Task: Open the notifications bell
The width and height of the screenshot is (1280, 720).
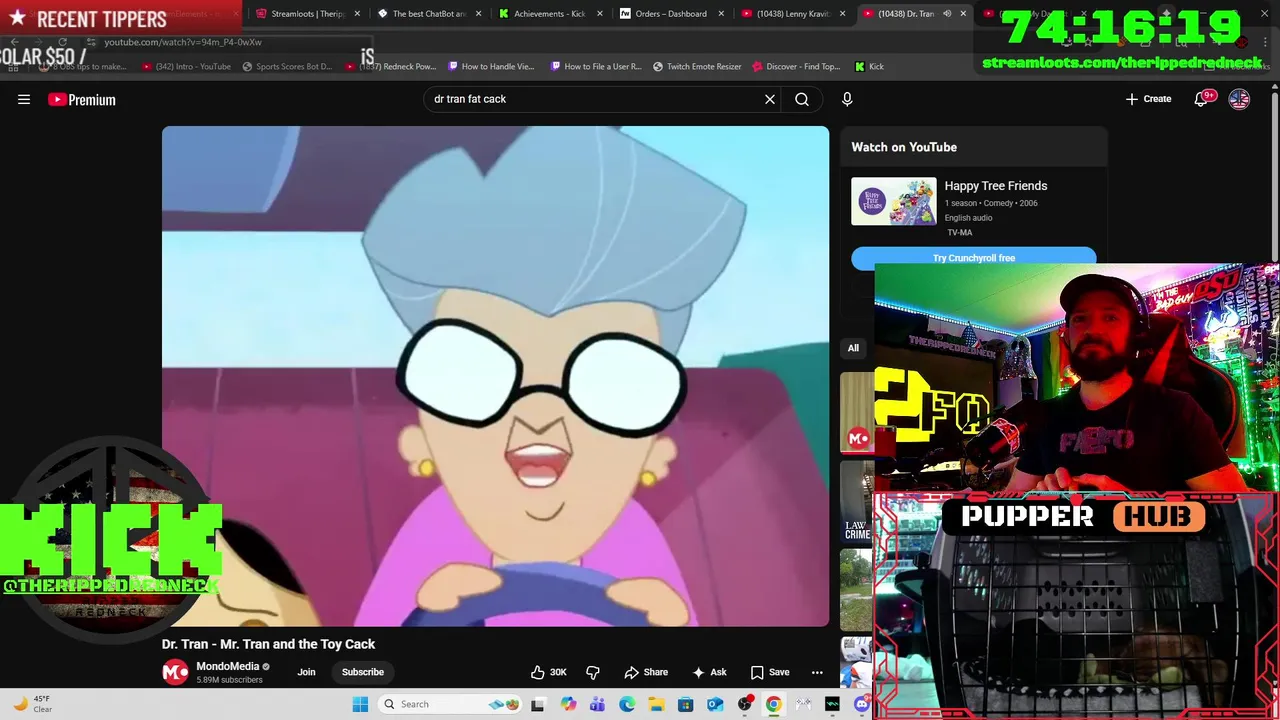Action: point(1203,99)
